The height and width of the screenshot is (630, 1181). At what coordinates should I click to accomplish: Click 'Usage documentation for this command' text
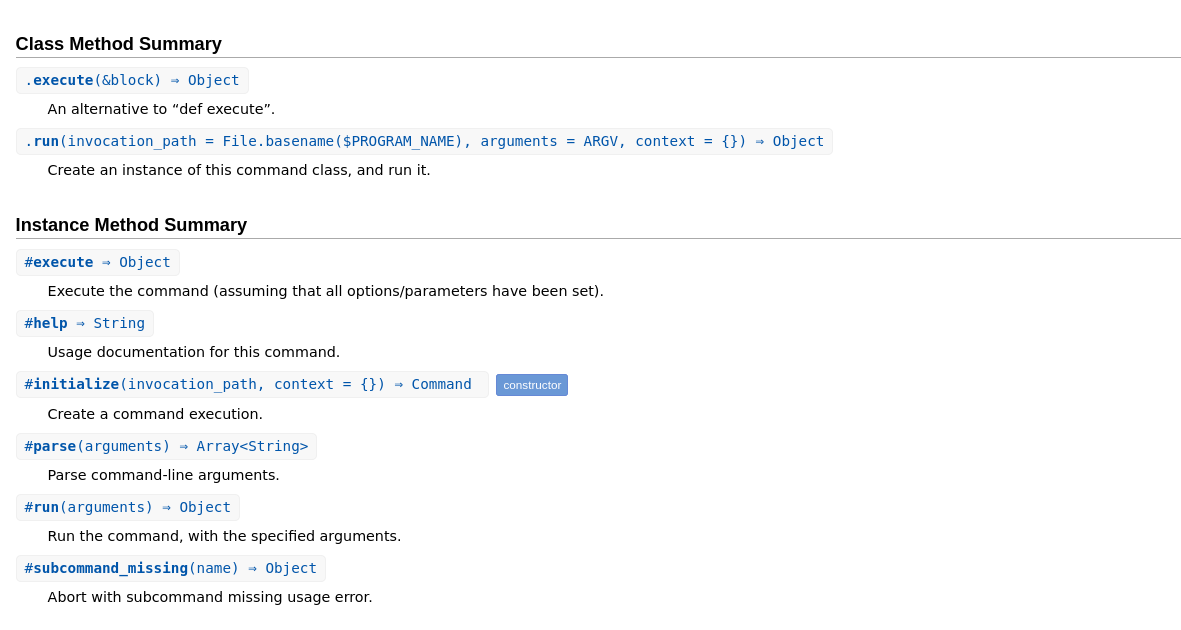(x=194, y=352)
